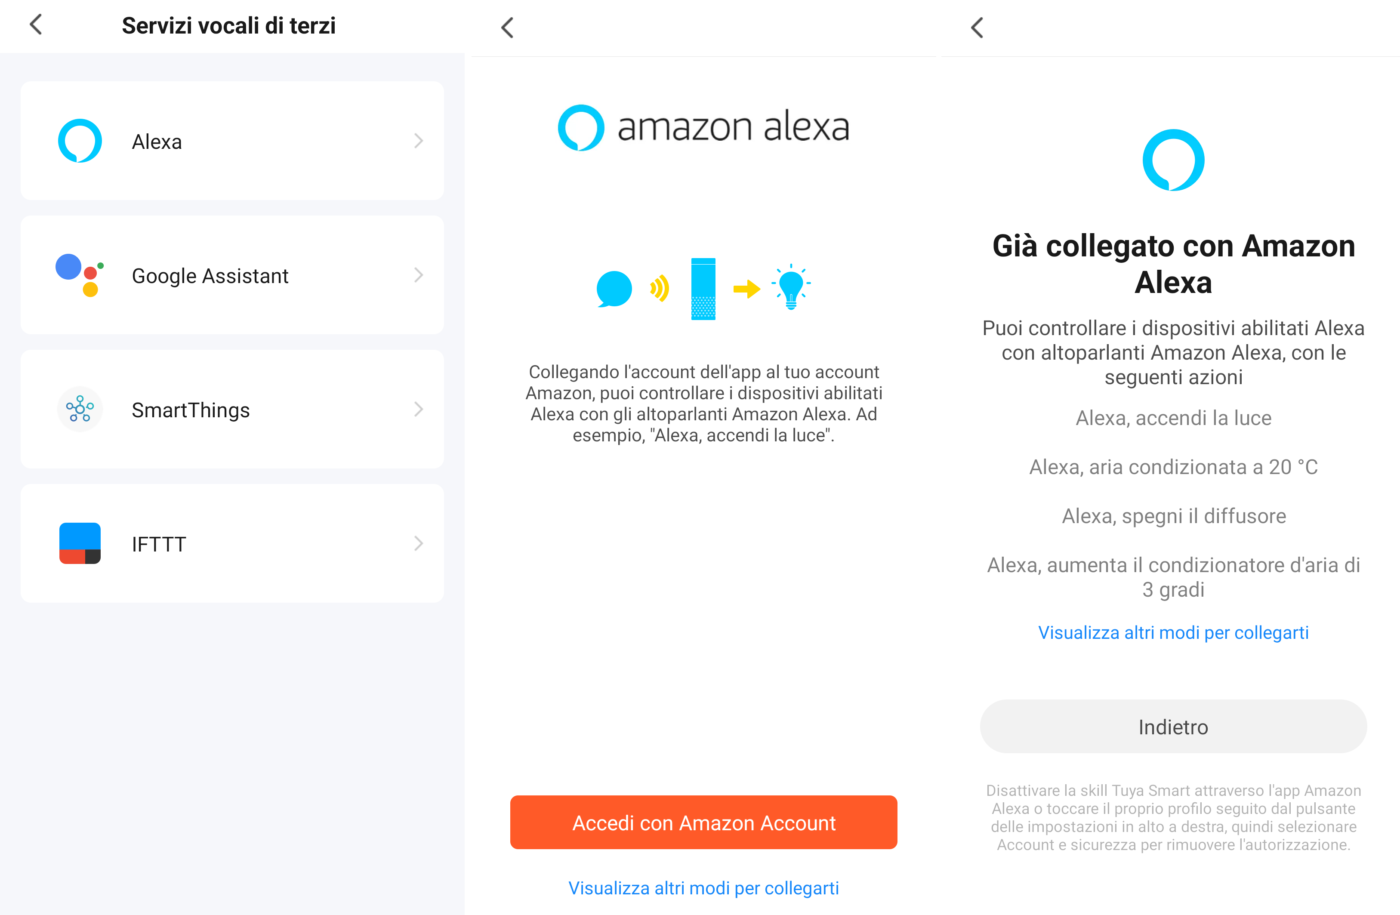The width and height of the screenshot is (1400, 915).
Task: Expand the IFTTT row chevron
Action: [418, 543]
